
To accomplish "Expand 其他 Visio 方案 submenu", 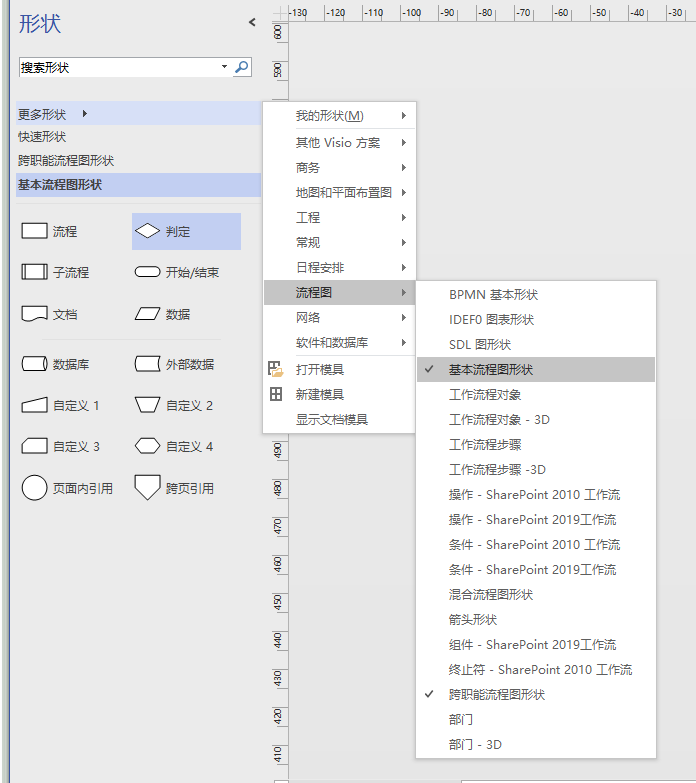I will click(340, 143).
